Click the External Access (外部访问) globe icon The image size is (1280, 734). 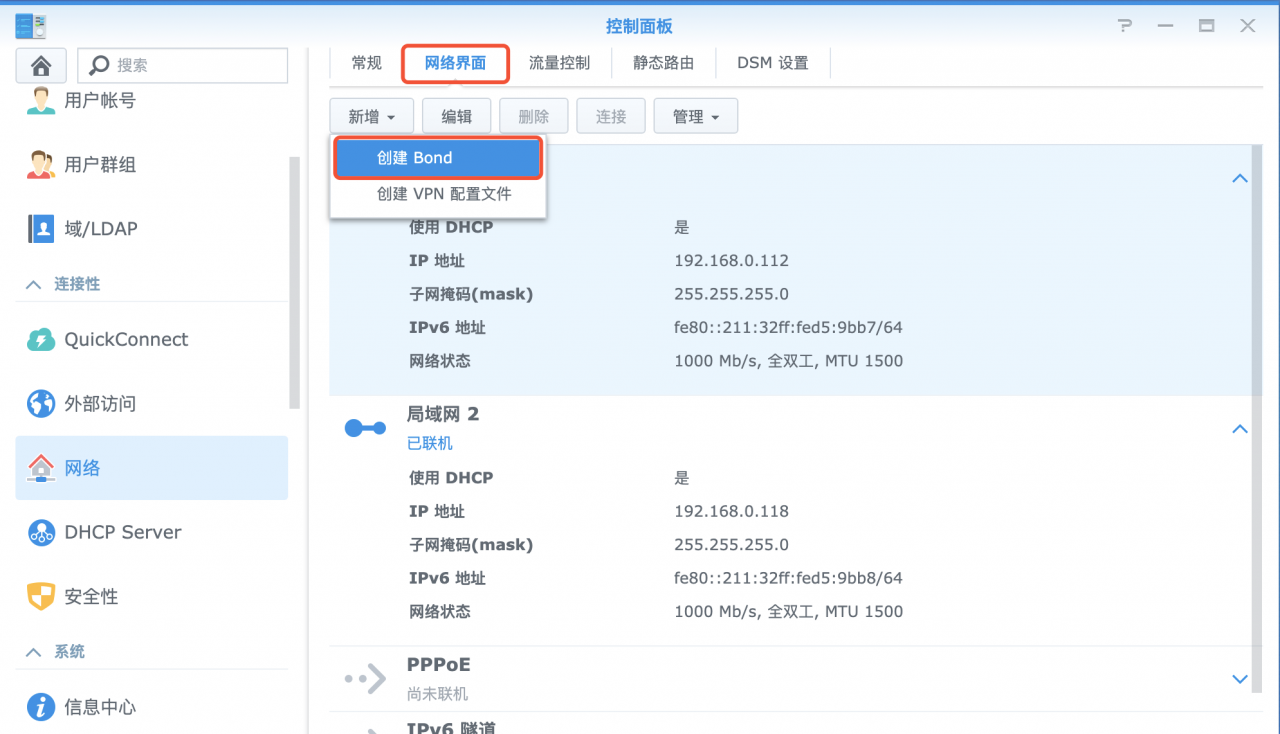pos(41,404)
